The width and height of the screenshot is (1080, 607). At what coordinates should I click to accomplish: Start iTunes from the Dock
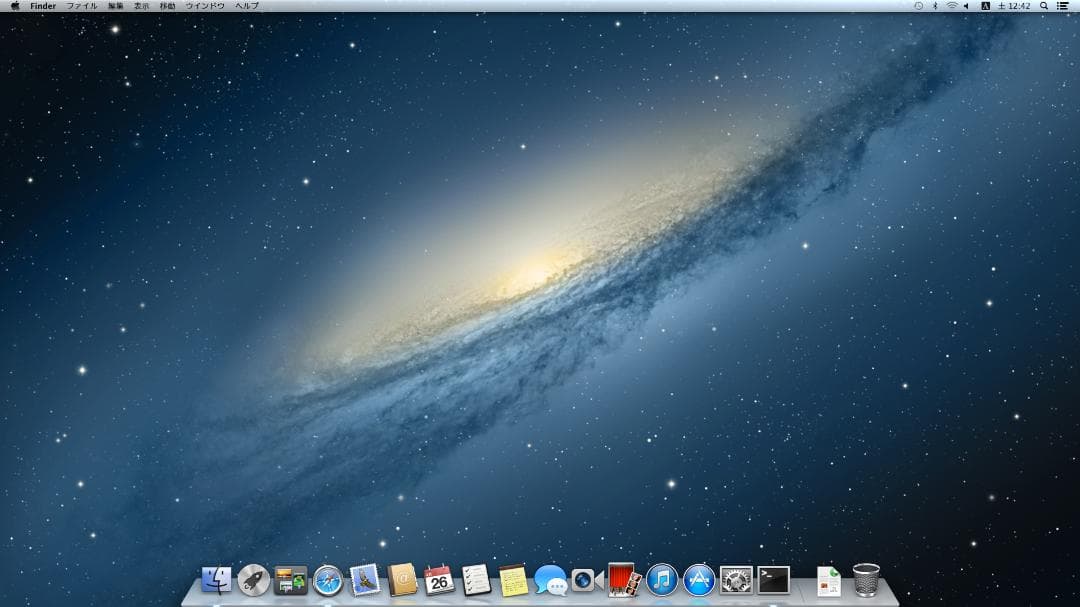660,581
